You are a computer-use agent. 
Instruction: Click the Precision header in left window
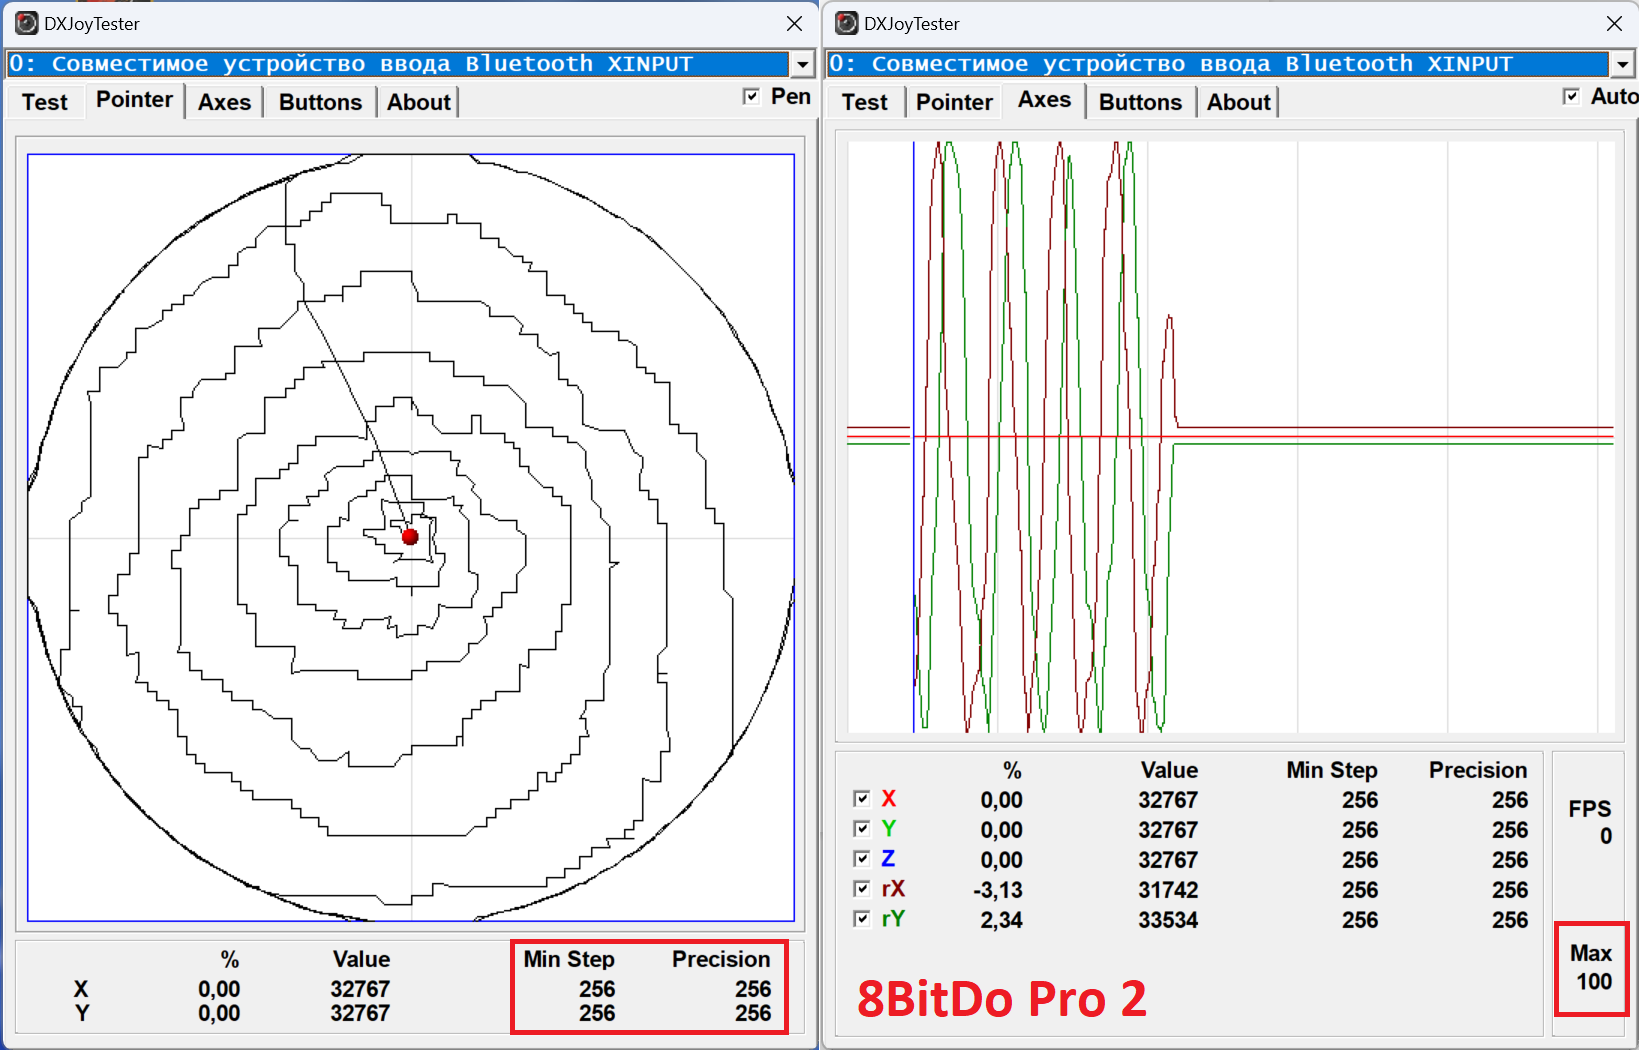pos(721,959)
